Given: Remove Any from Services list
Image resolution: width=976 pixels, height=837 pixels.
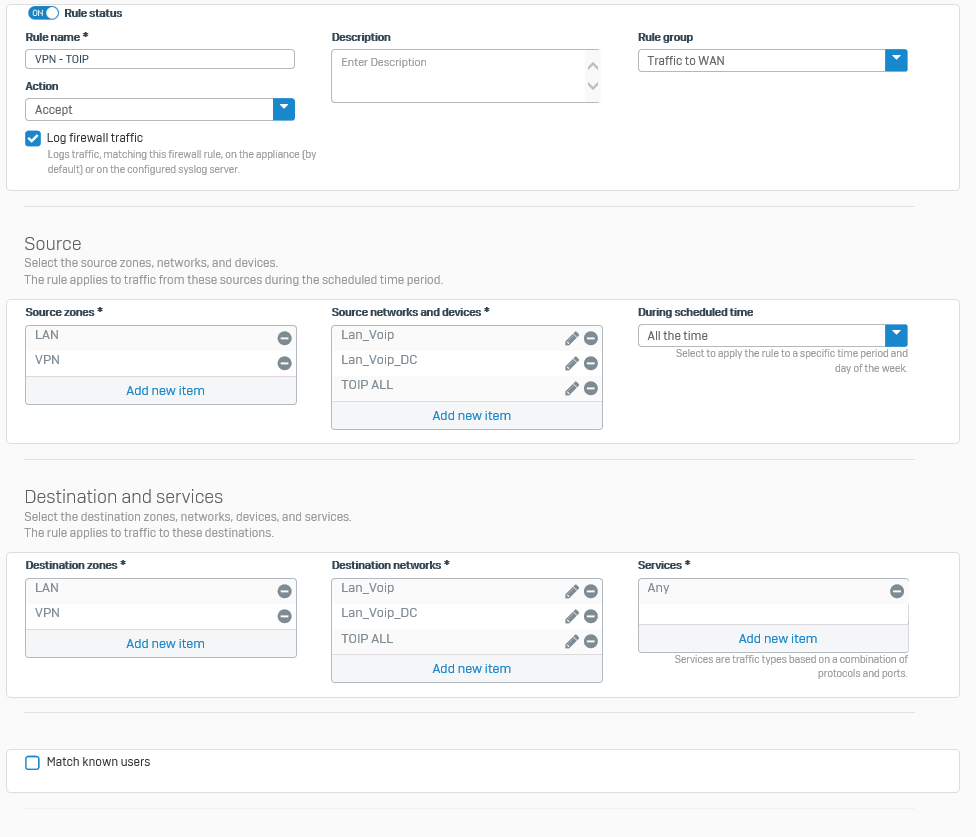Looking at the screenshot, I should pos(897,591).
